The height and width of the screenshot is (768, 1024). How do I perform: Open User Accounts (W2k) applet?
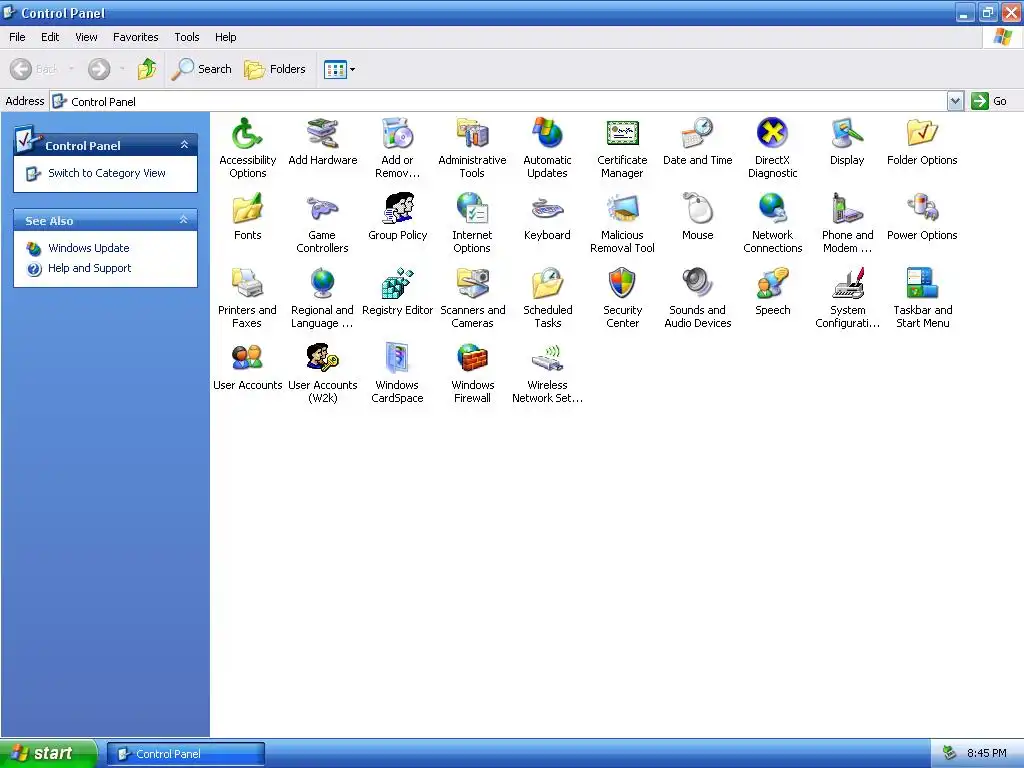323,374
